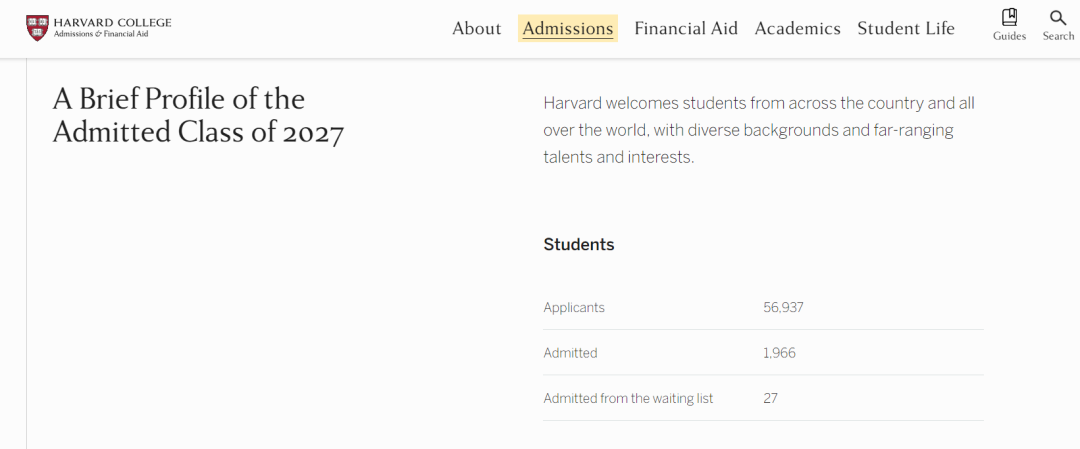Click the Guides text label

coord(1009,36)
